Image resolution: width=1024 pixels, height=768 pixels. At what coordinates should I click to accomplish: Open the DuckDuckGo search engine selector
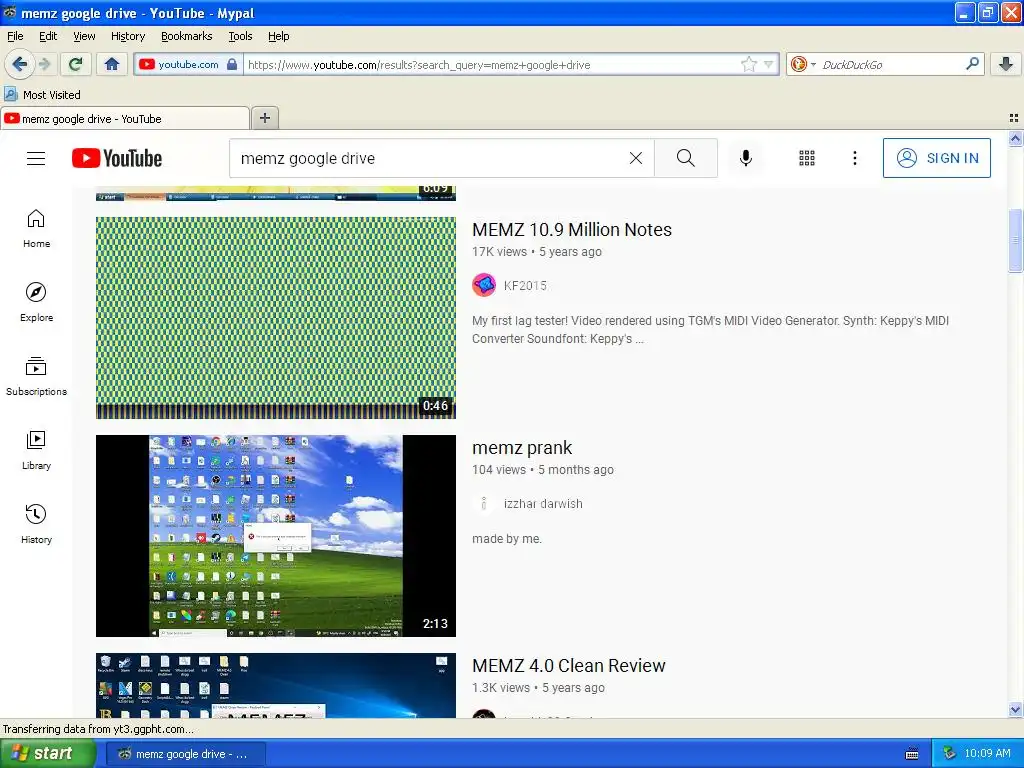[803, 64]
